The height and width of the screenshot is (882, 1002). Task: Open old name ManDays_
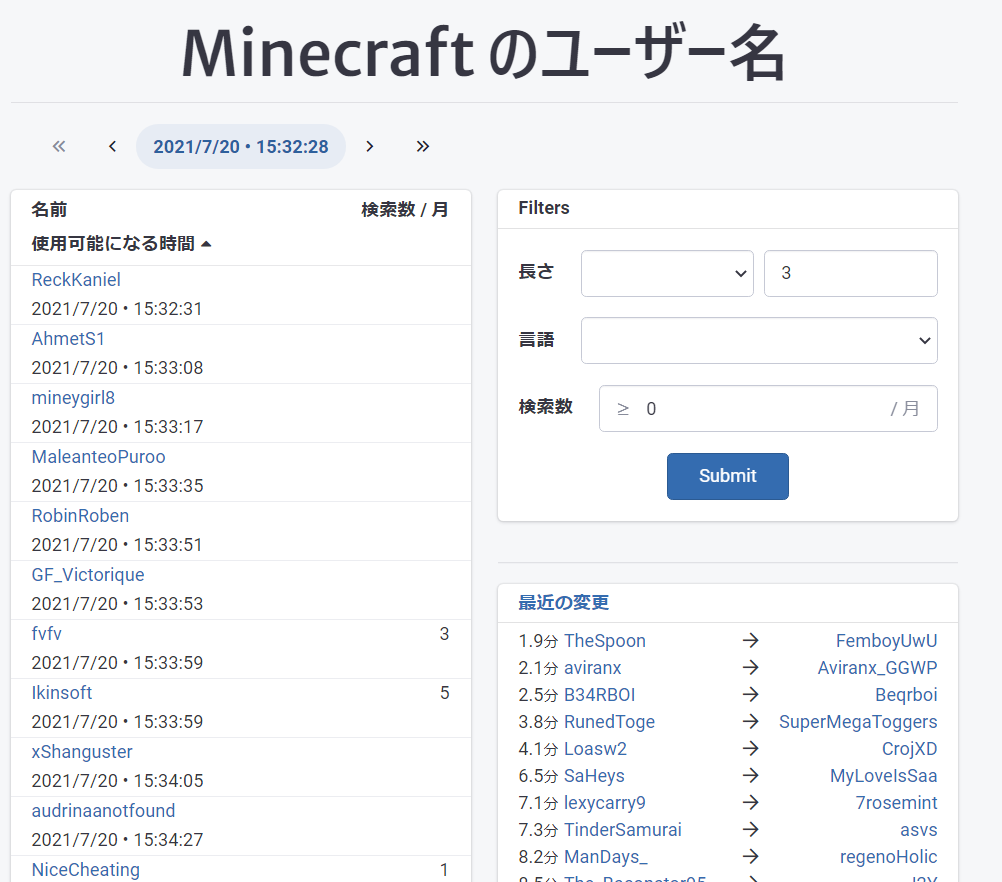[606, 857]
